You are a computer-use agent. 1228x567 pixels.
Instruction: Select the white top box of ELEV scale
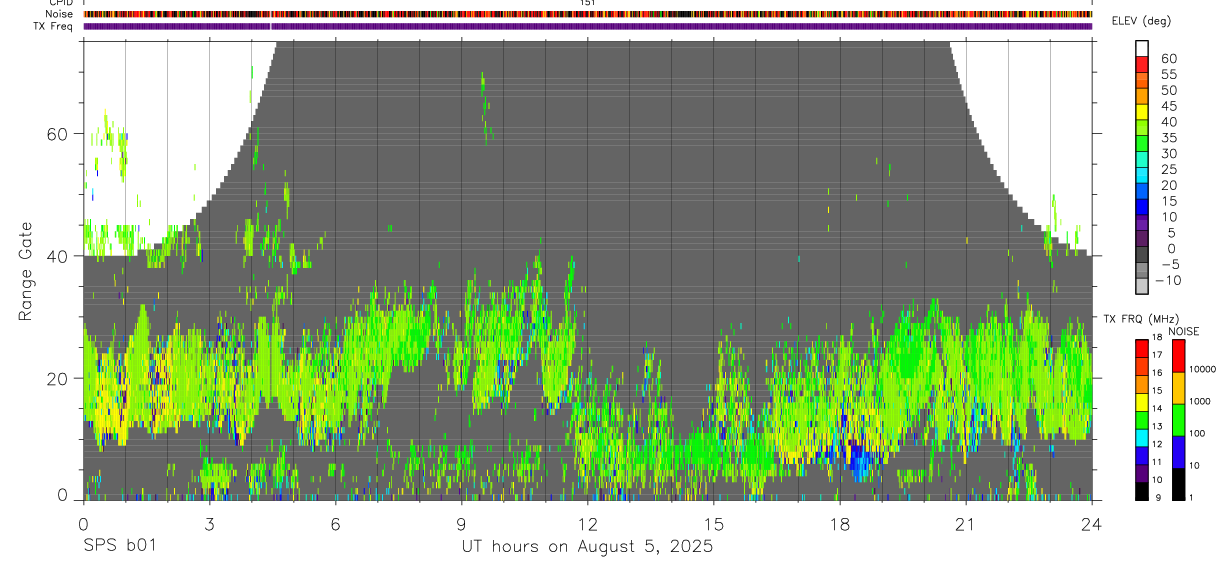(x=1143, y=48)
